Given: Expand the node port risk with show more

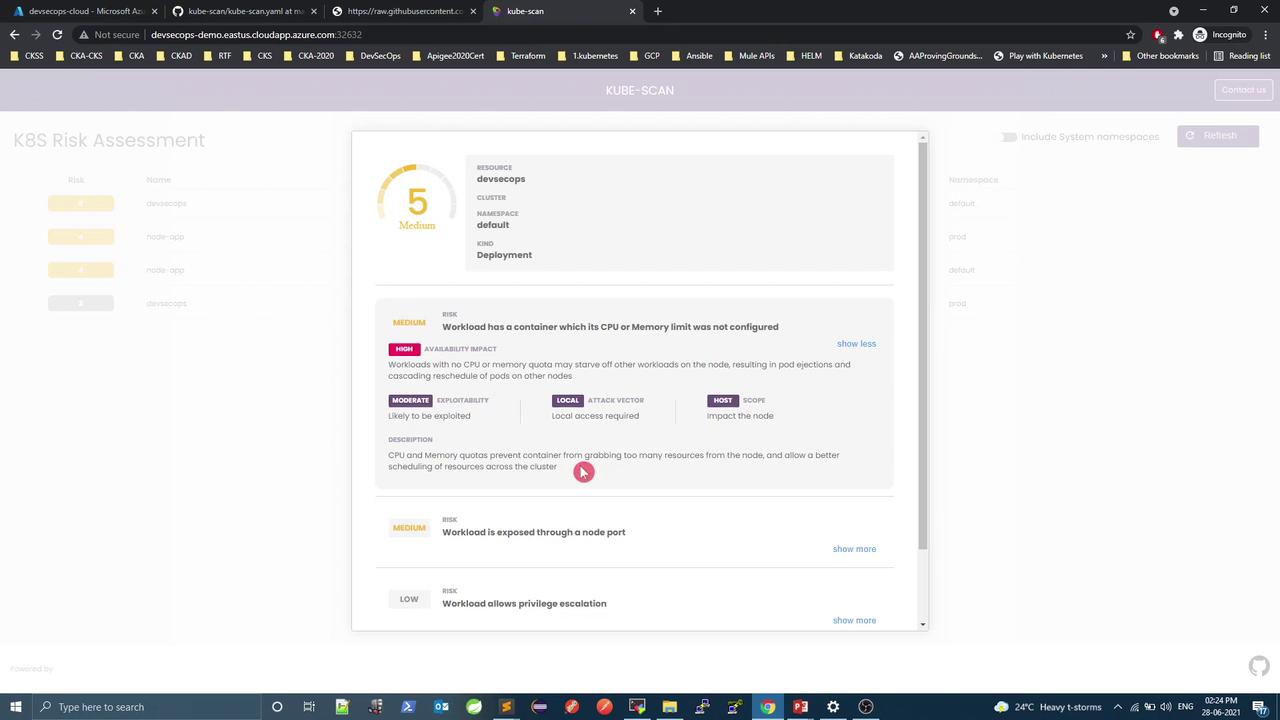Looking at the screenshot, I should (x=854, y=549).
